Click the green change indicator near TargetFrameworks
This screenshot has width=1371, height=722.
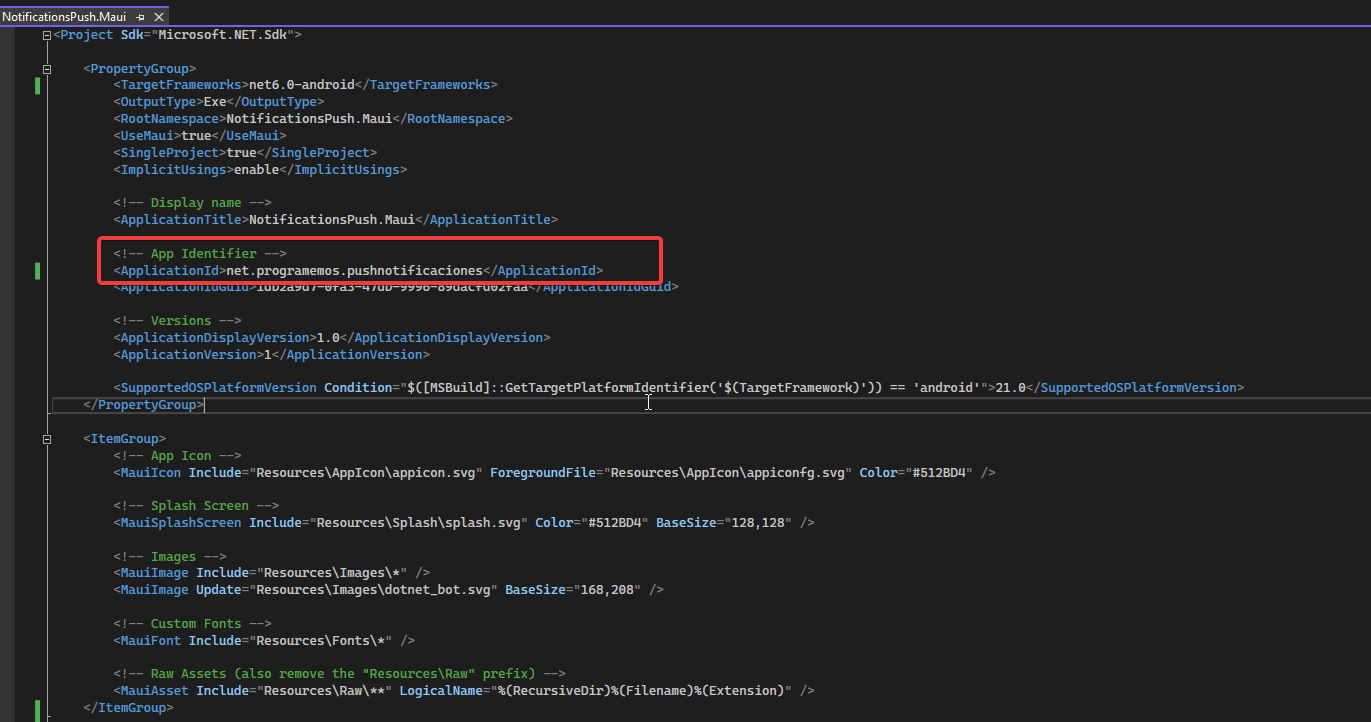point(37,86)
